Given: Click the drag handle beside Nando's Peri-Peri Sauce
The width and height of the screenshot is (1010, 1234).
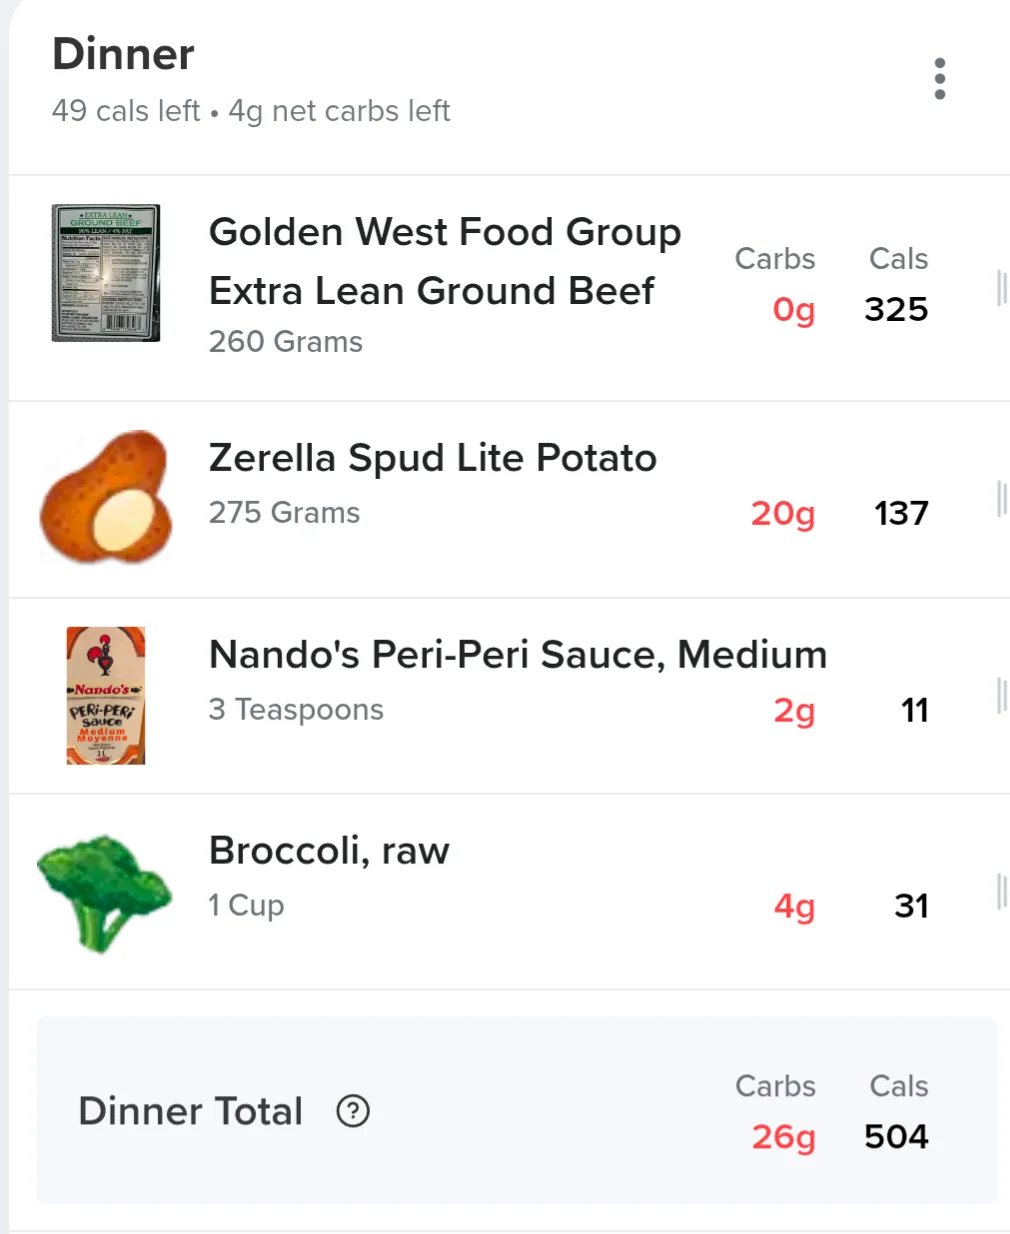Looking at the screenshot, I should coord(1000,695).
